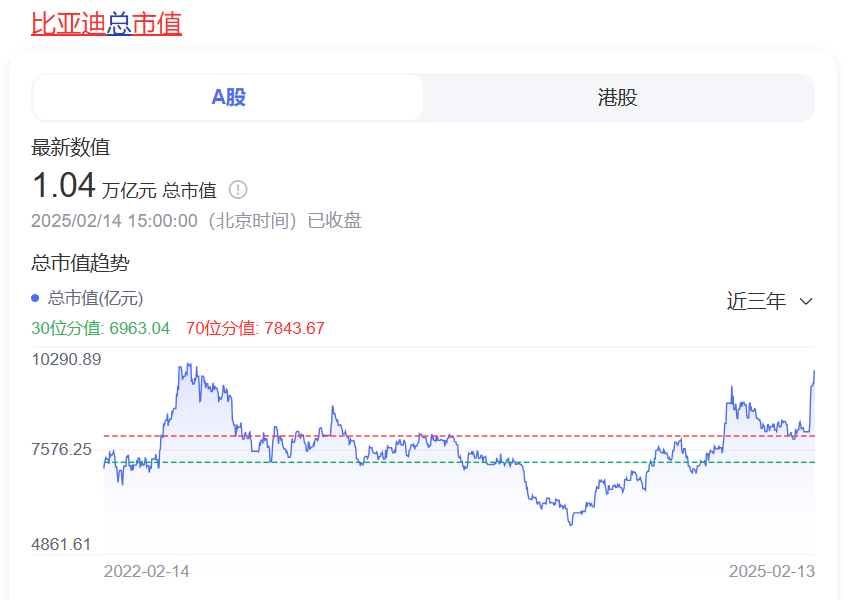Viewport: 853px width, 600px height.
Task: Click the 2025-02-13 axis date label
Action: coord(774,572)
